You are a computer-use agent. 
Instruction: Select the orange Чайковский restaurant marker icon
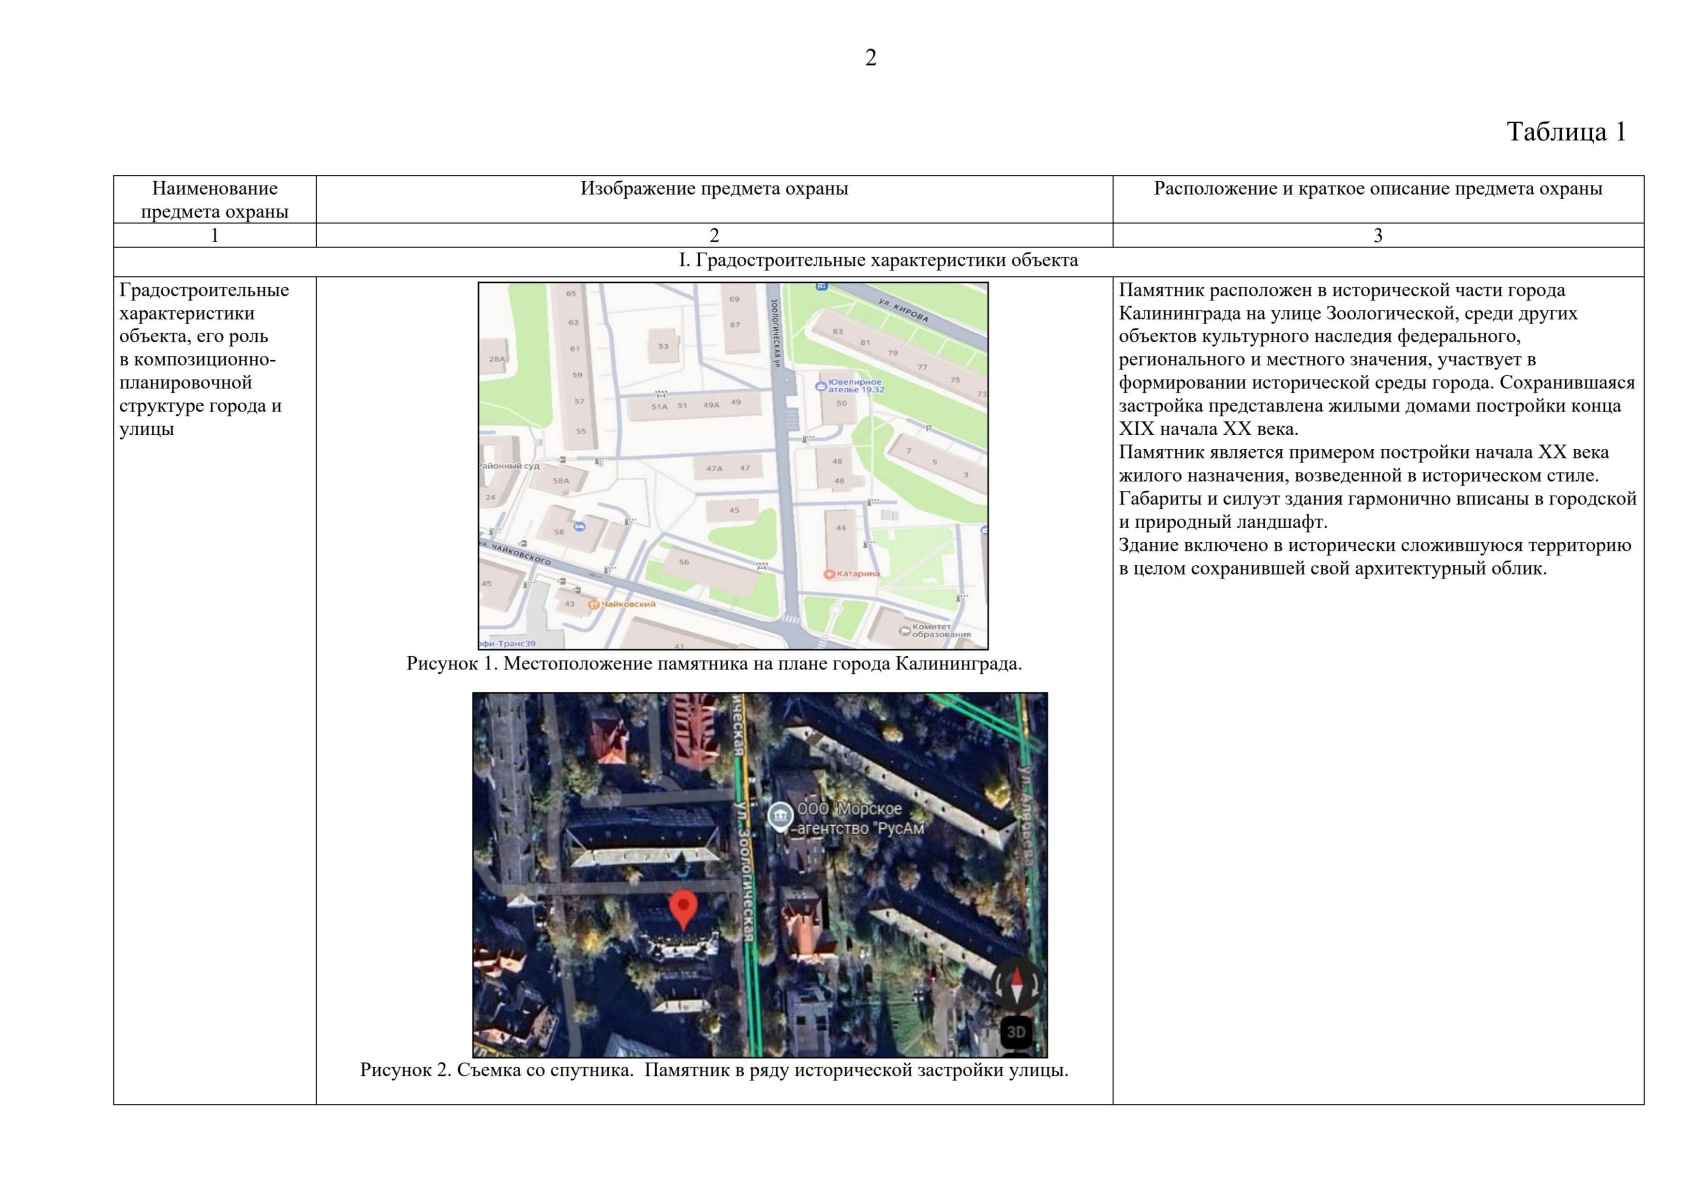click(593, 604)
